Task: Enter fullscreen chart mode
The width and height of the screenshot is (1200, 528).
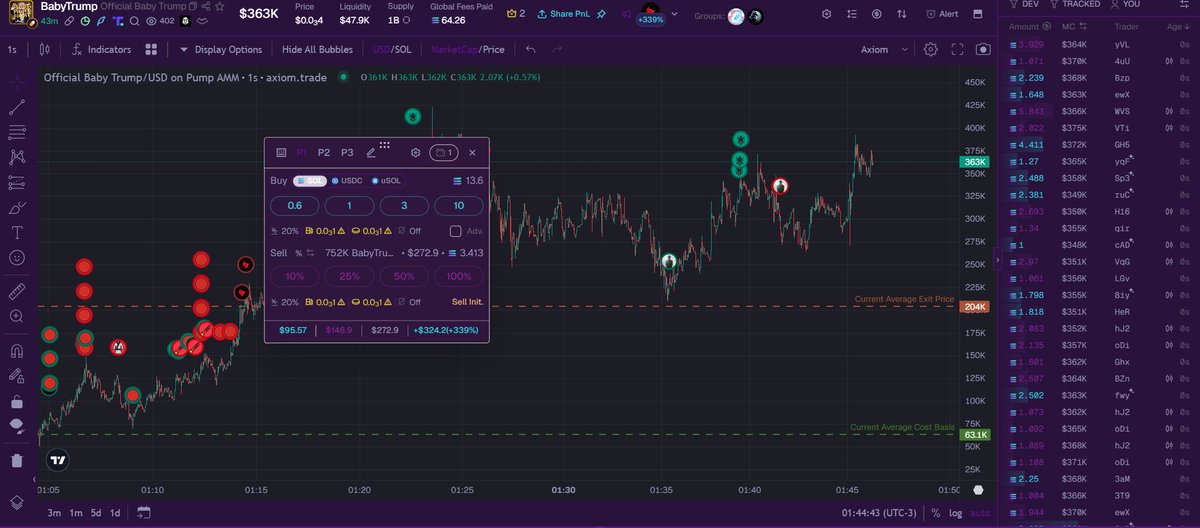Action: point(957,49)
